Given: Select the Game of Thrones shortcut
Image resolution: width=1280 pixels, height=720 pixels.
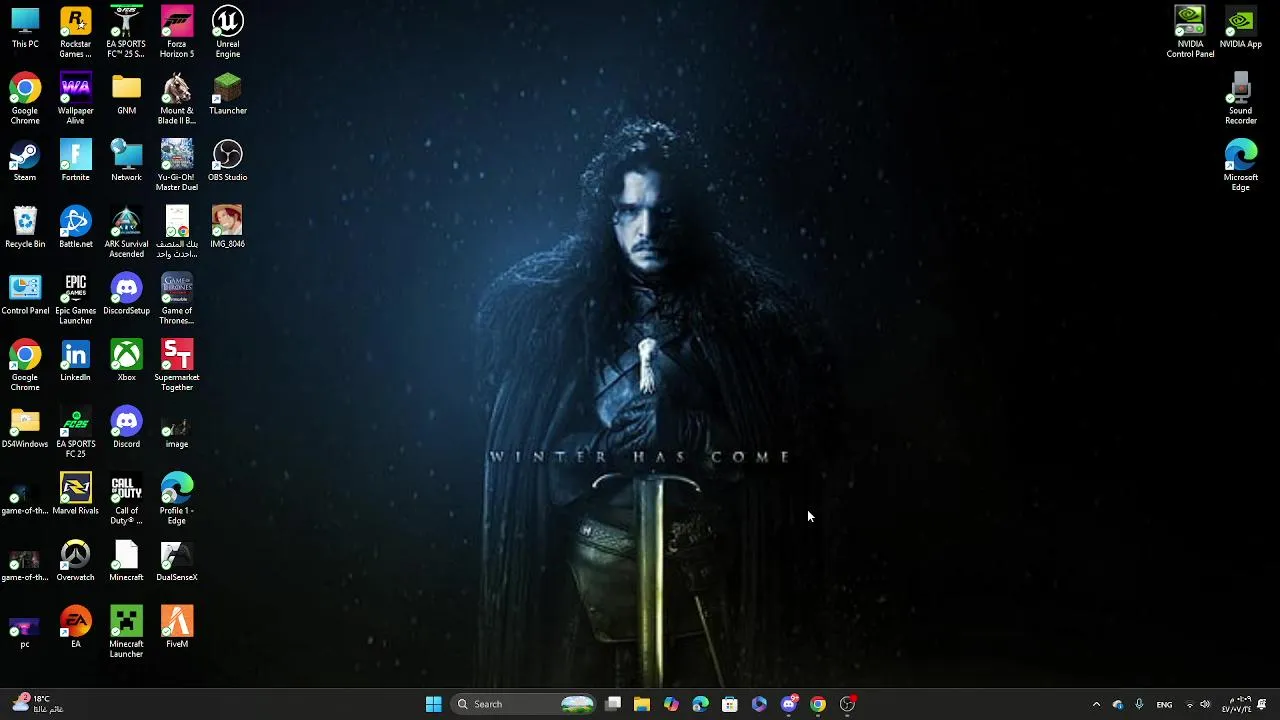Looking at the screenshot, I should (177, 299).
